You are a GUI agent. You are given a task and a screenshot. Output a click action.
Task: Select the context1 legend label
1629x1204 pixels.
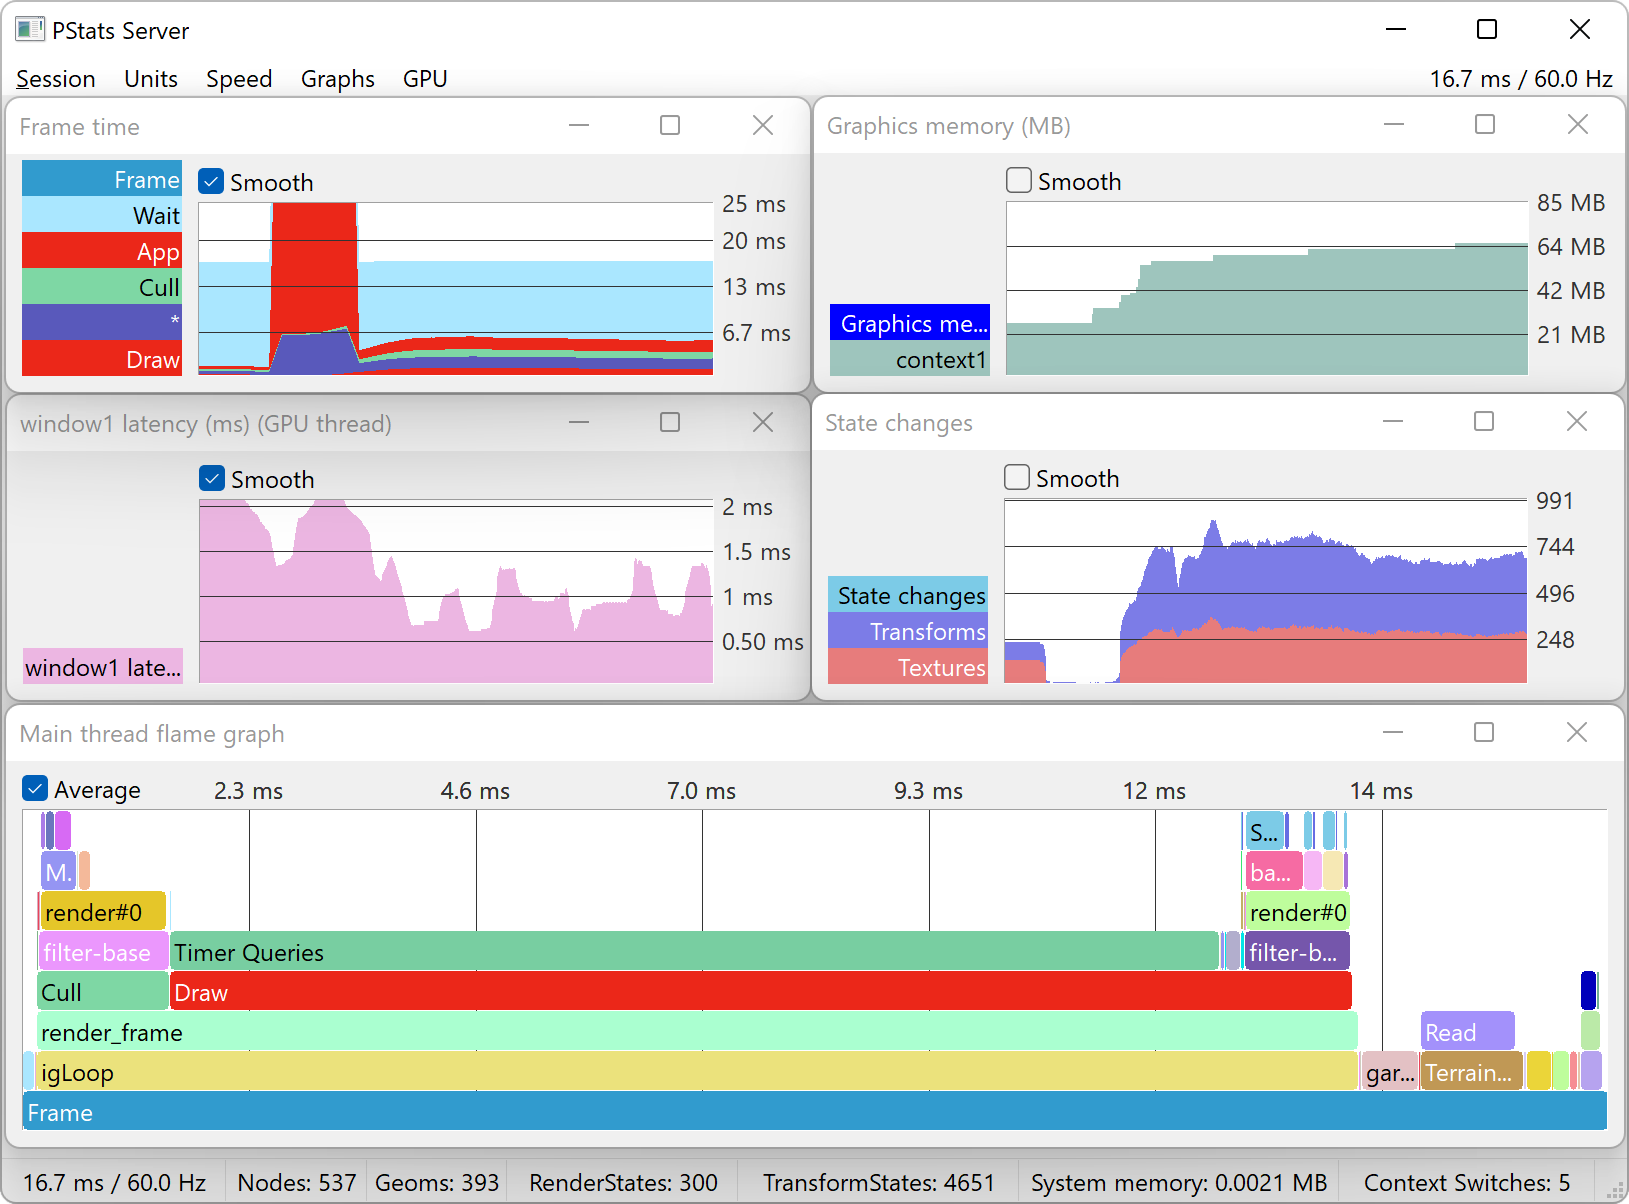910,359
